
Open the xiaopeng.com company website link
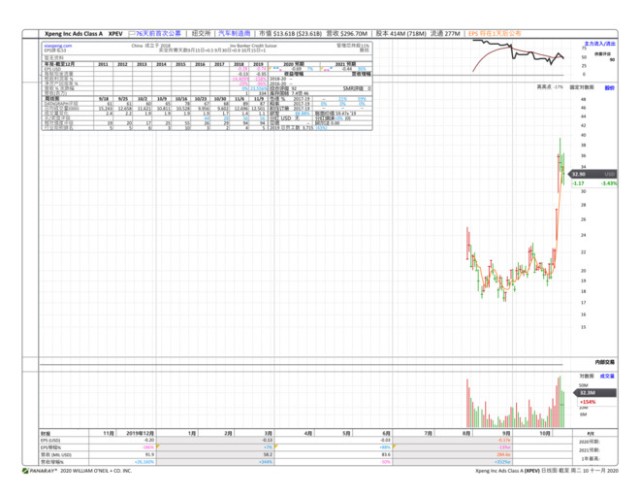[x=58, y=46]
